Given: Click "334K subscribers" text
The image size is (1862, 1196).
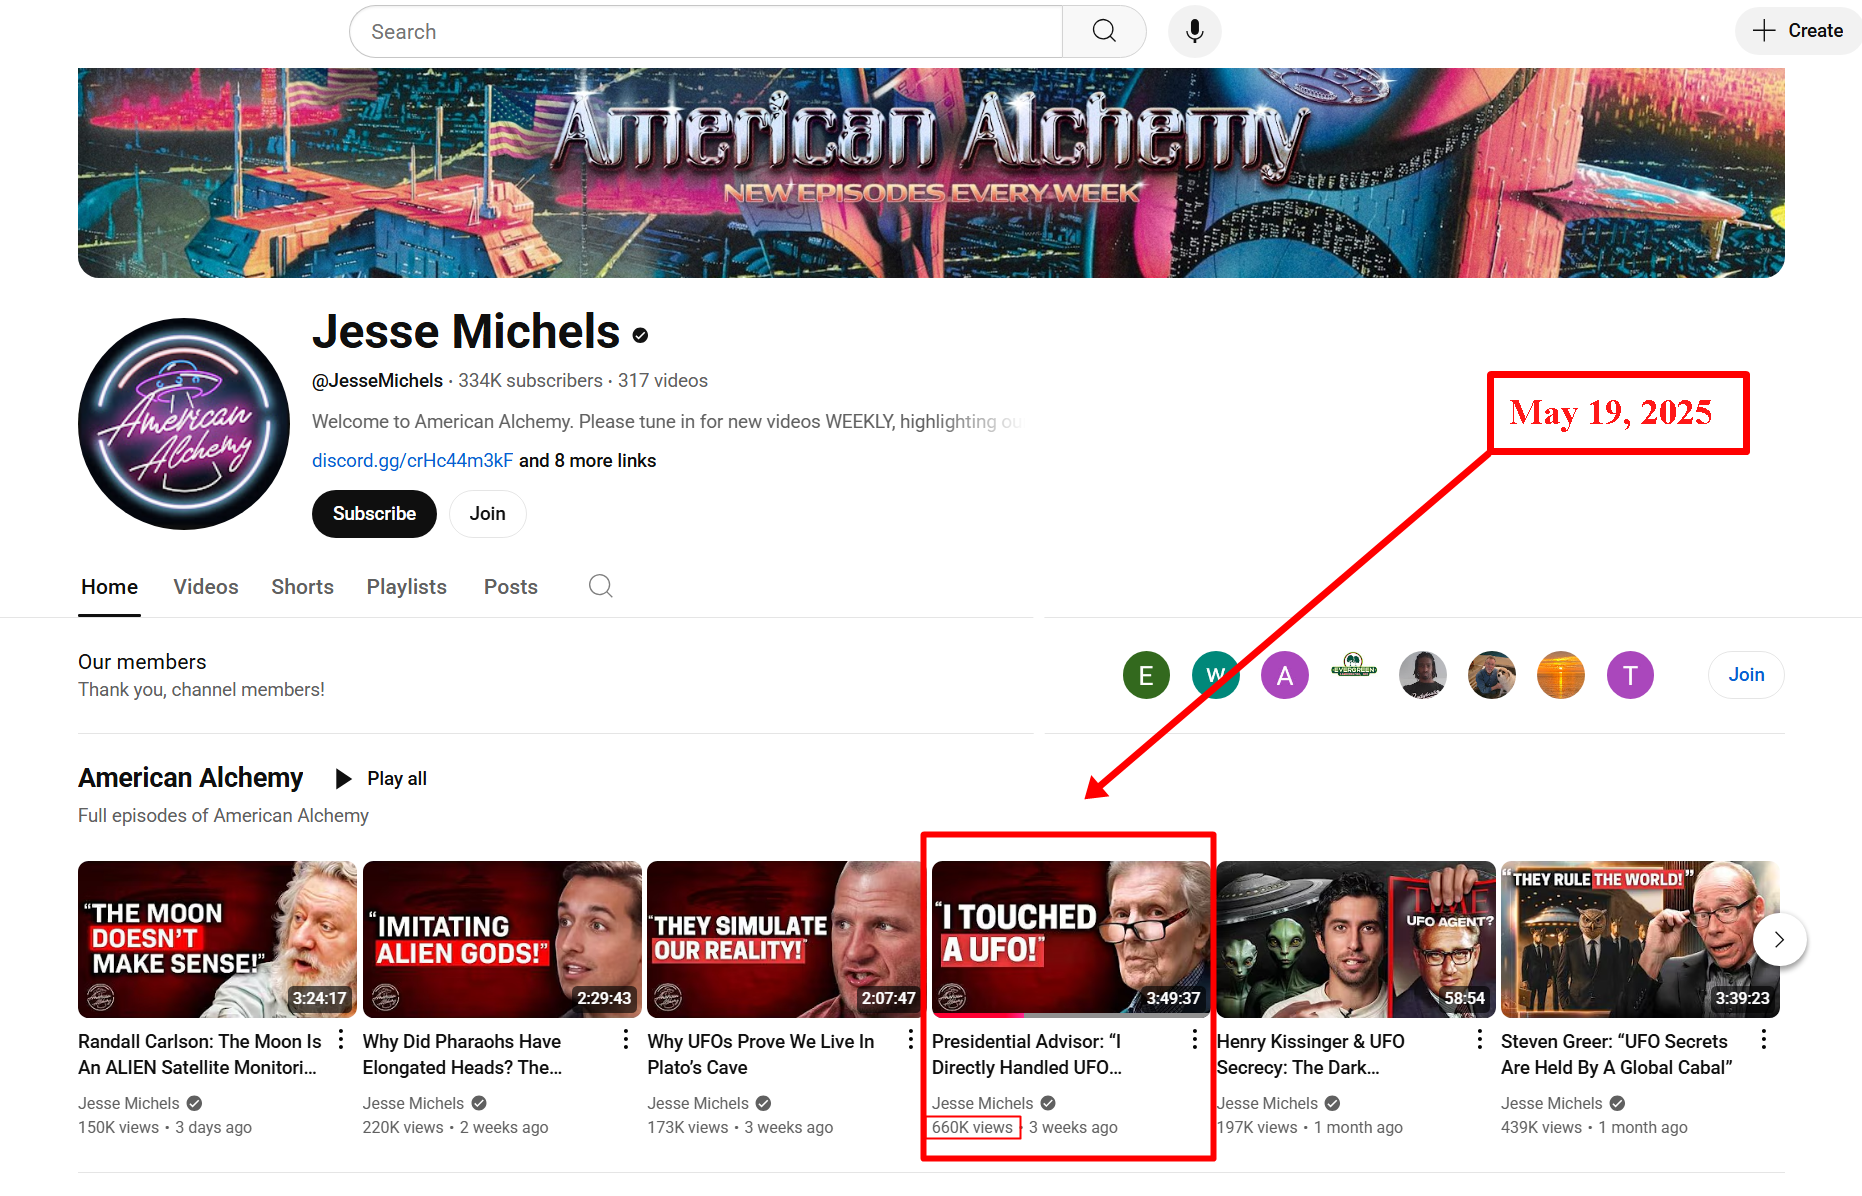Looking at the screenshot, I should pos(530,381).
